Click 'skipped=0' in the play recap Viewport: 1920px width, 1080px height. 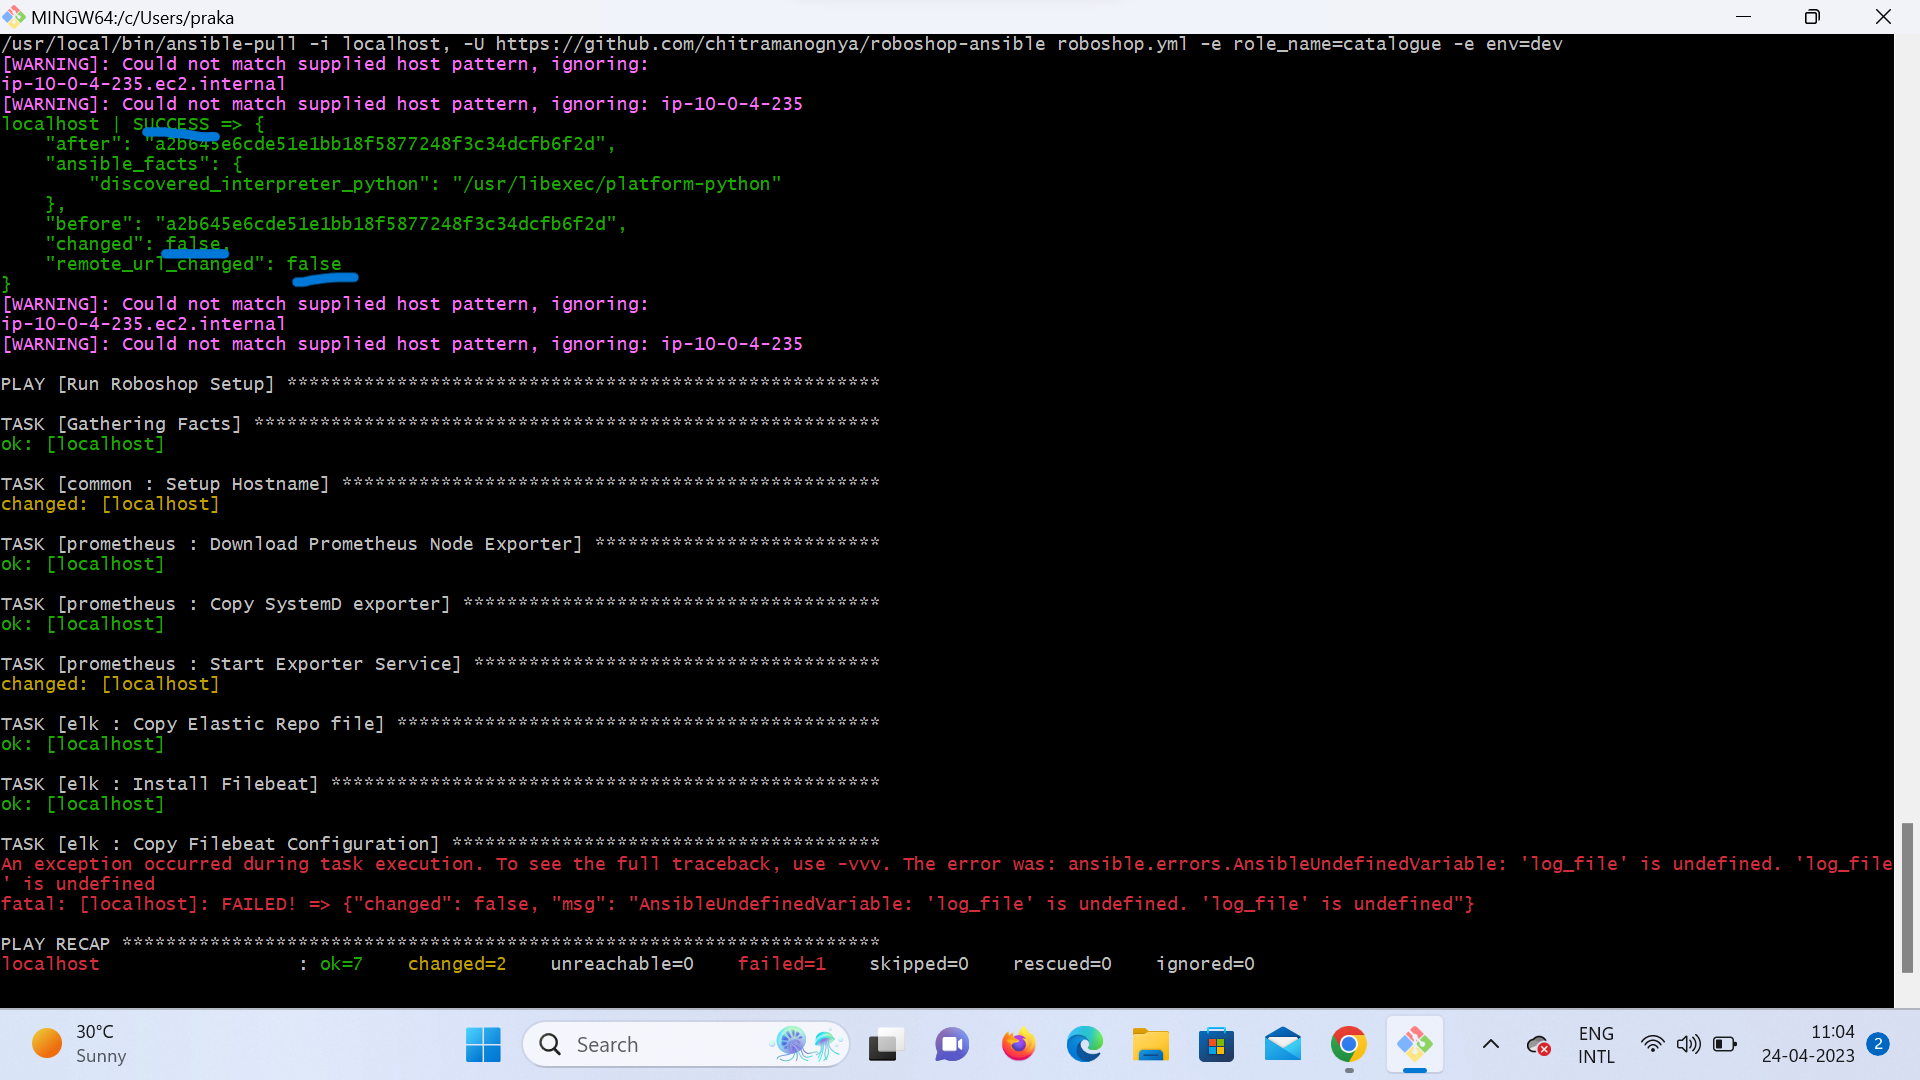[919, 964]
